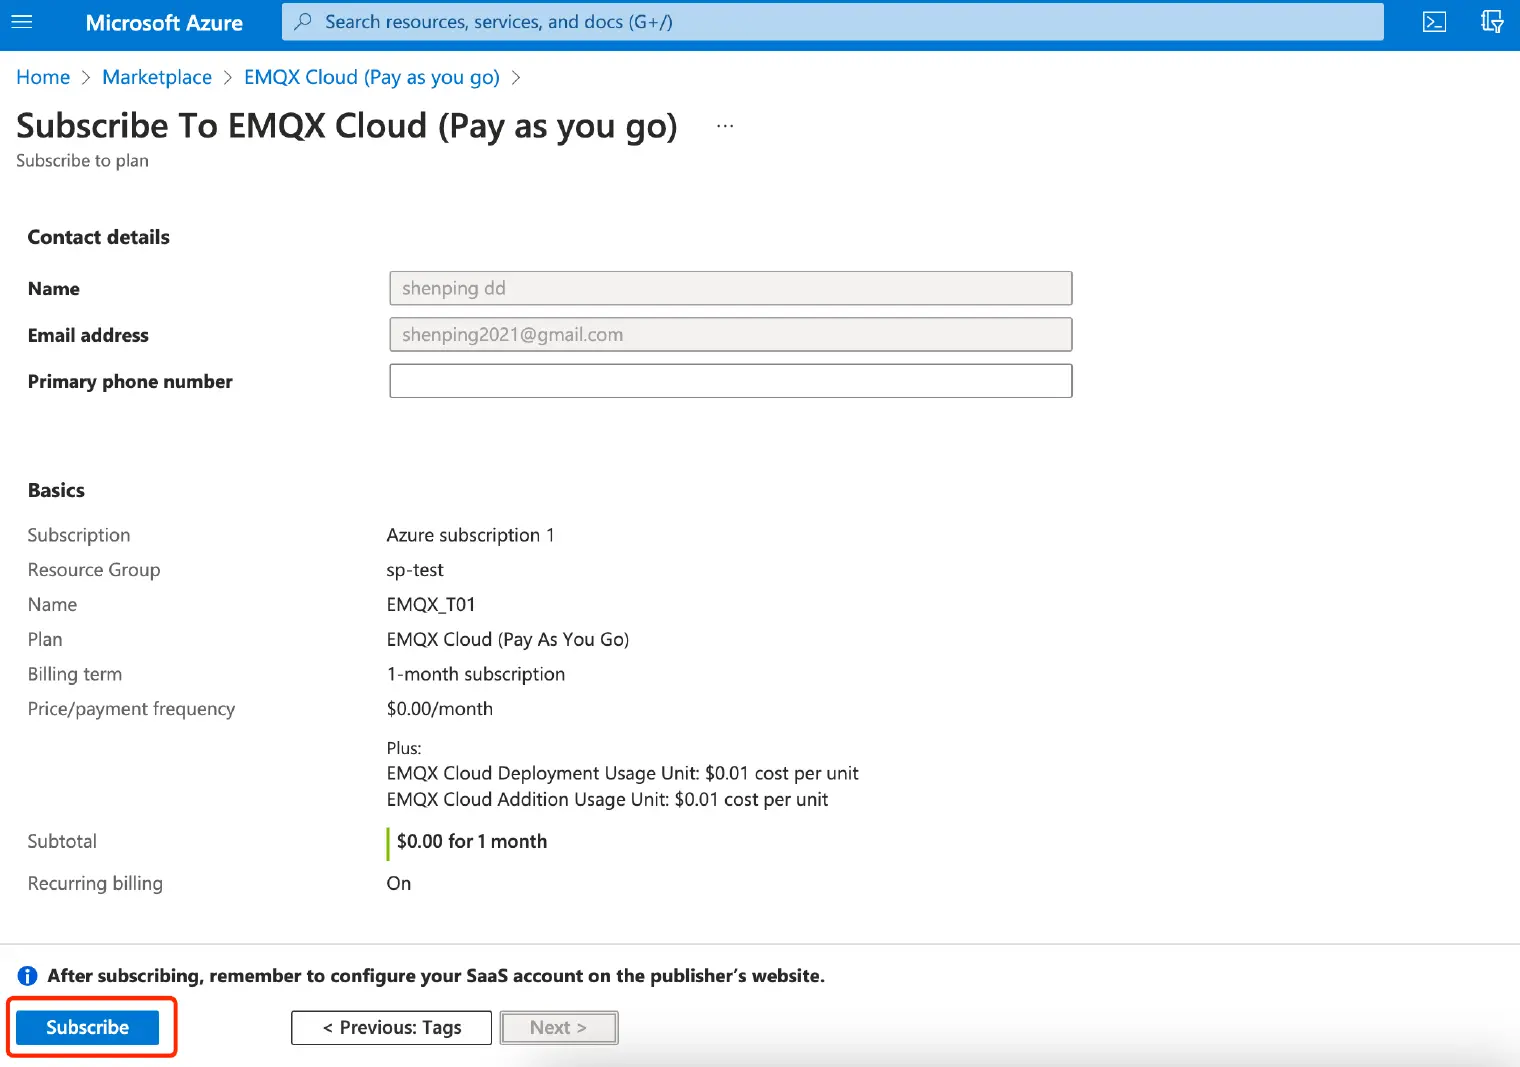
Task: Go to the Marketplace breadcrumb
Action: 157,77
